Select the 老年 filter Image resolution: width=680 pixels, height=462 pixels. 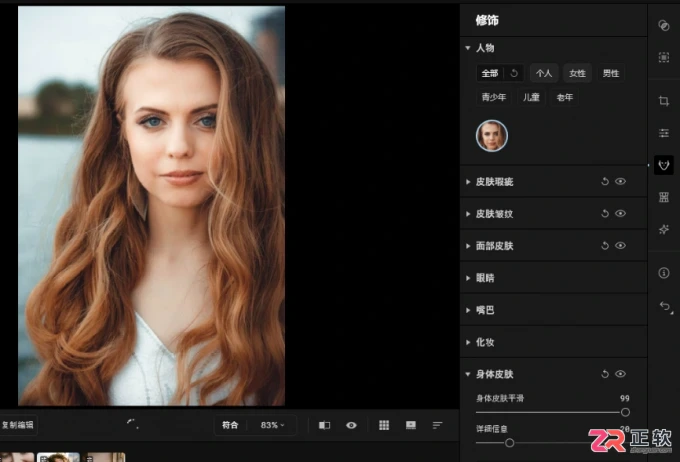click(x=564, y=97)
